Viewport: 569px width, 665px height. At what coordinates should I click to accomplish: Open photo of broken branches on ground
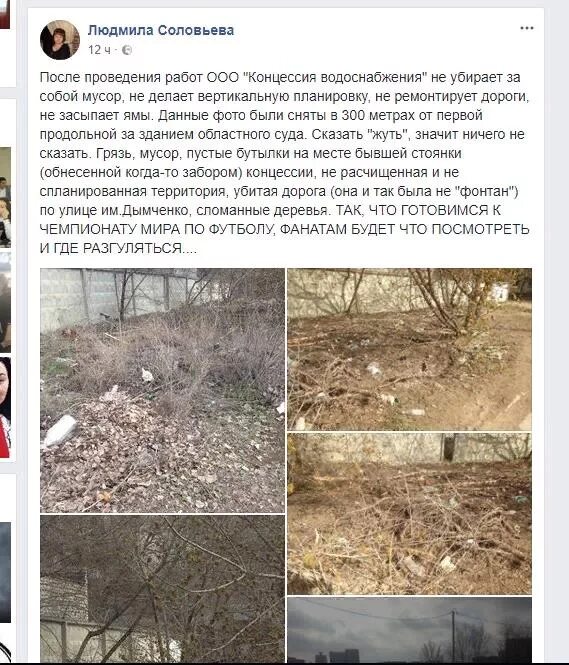click(x=409, y=514)
